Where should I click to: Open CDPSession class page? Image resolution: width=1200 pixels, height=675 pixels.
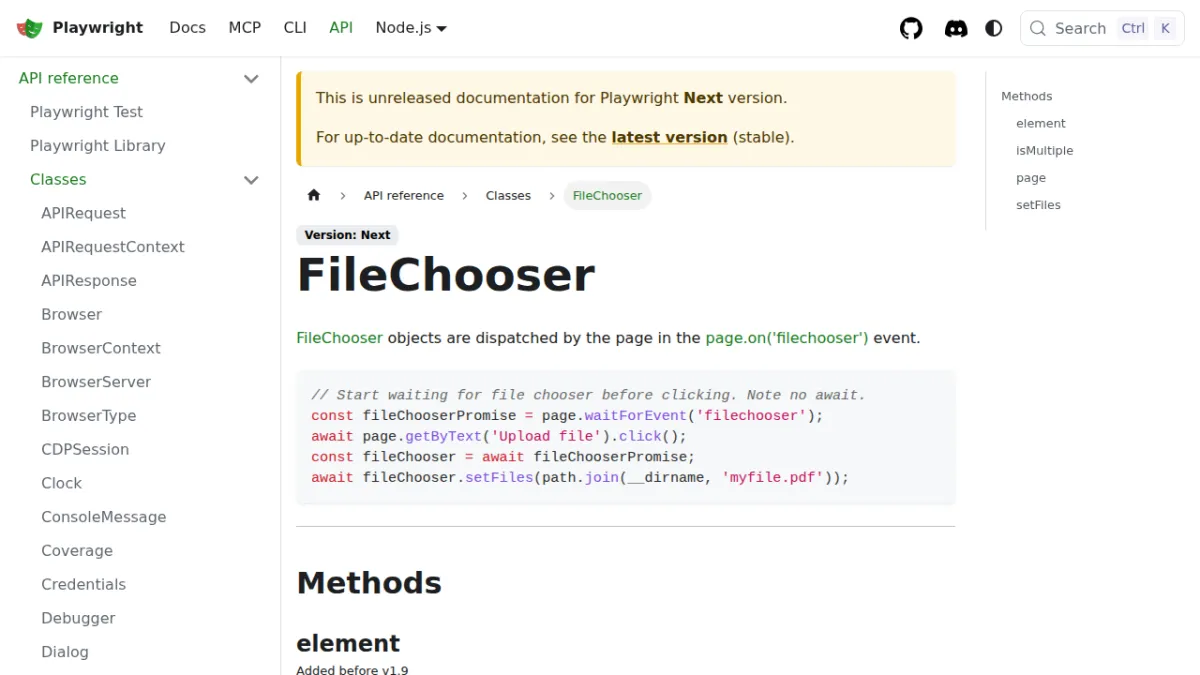pyautogui.click(x=85, y=450)
